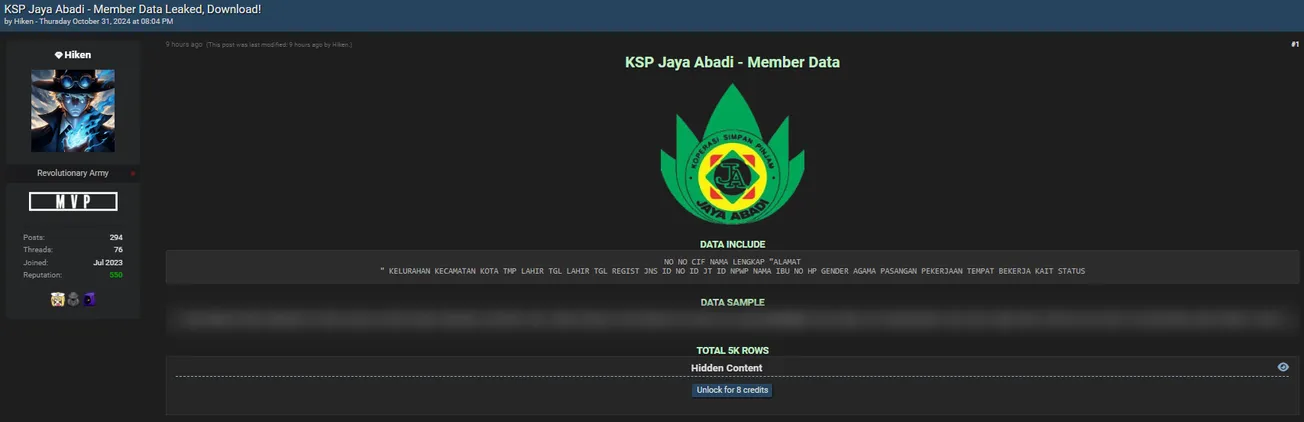The image size is (1304, 422).
Task: Click the green KSP Jaya Abadi logo
Action: point(732,154)
